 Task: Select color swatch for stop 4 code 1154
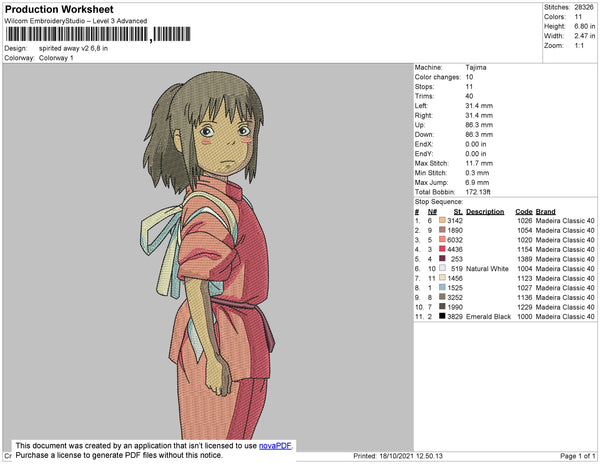442,249
